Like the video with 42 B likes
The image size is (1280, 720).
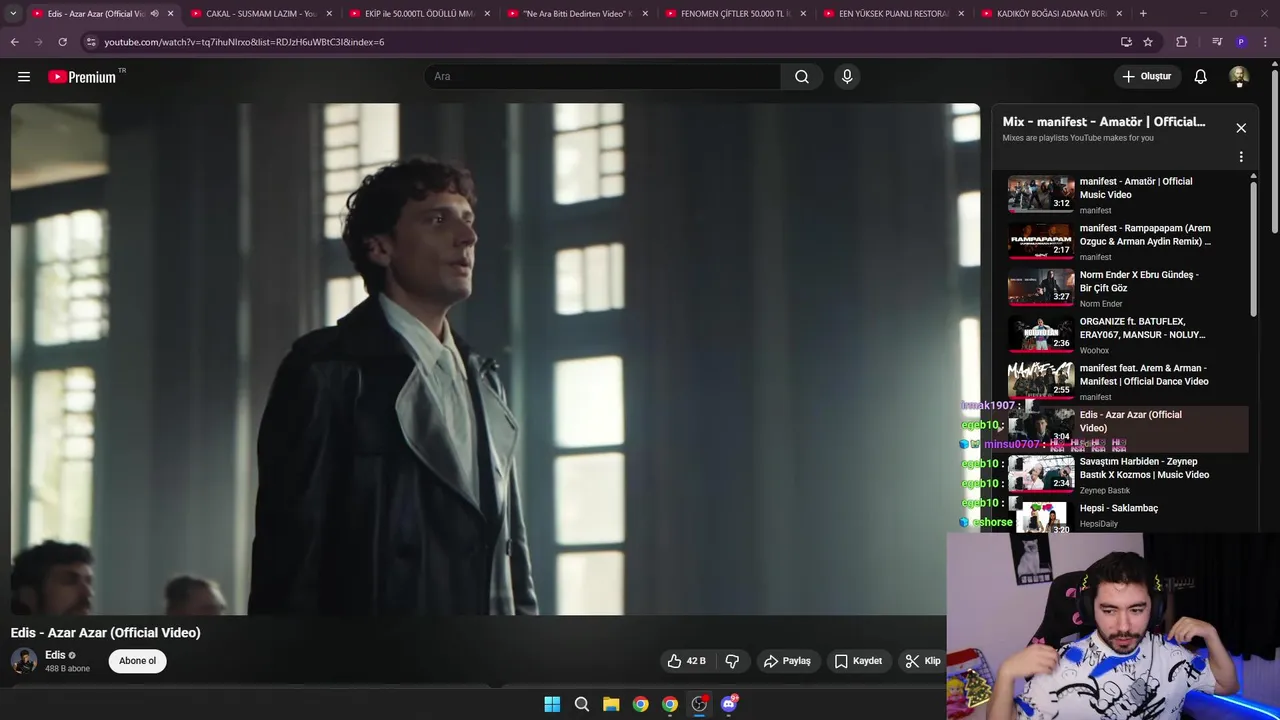click(686, 661)
